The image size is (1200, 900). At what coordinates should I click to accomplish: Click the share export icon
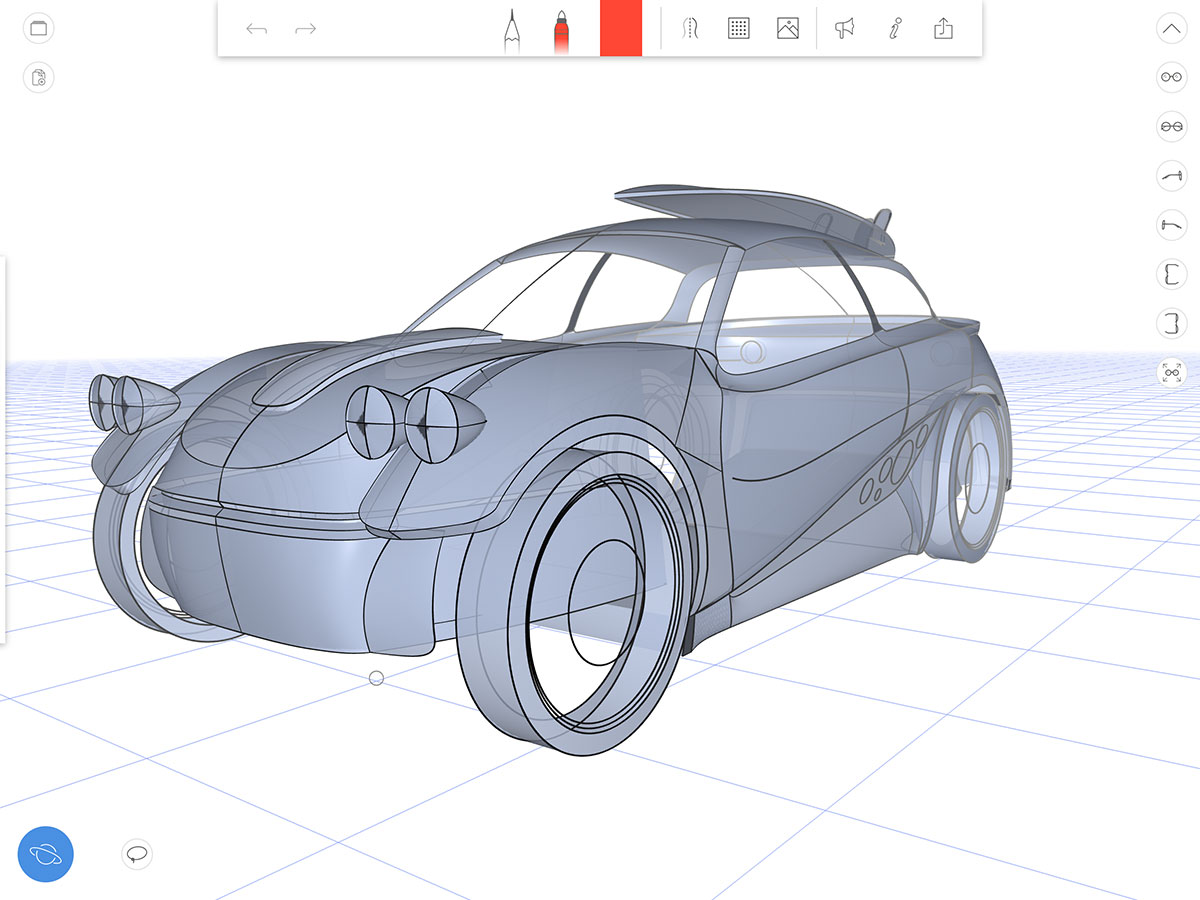click(x=943, y=29)
